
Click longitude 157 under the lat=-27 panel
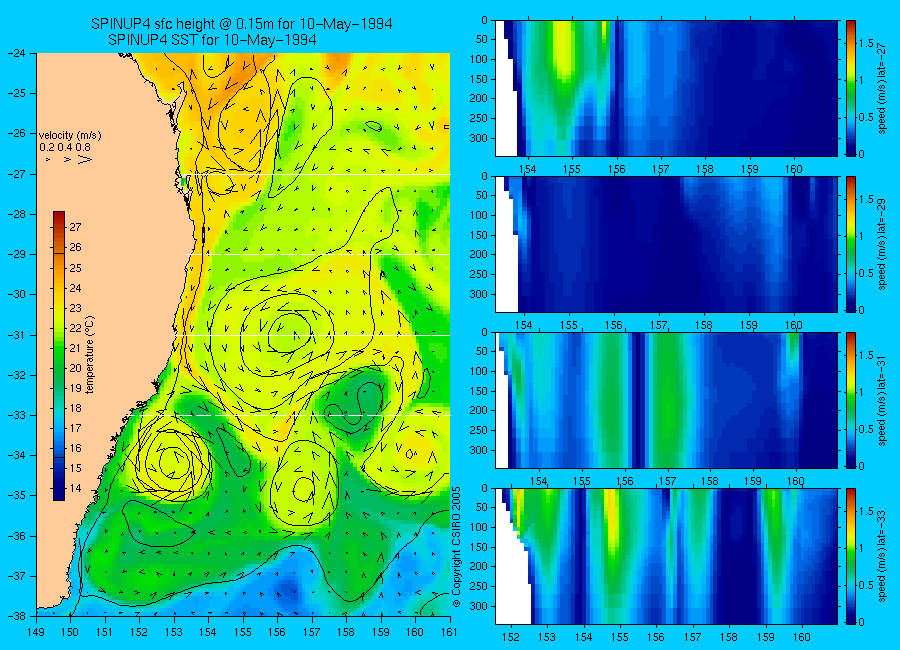tap(661, 169)
